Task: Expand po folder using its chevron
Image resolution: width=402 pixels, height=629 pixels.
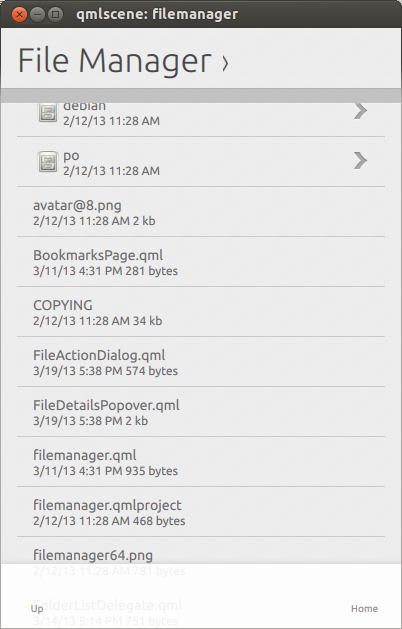Action: point(360,161)
